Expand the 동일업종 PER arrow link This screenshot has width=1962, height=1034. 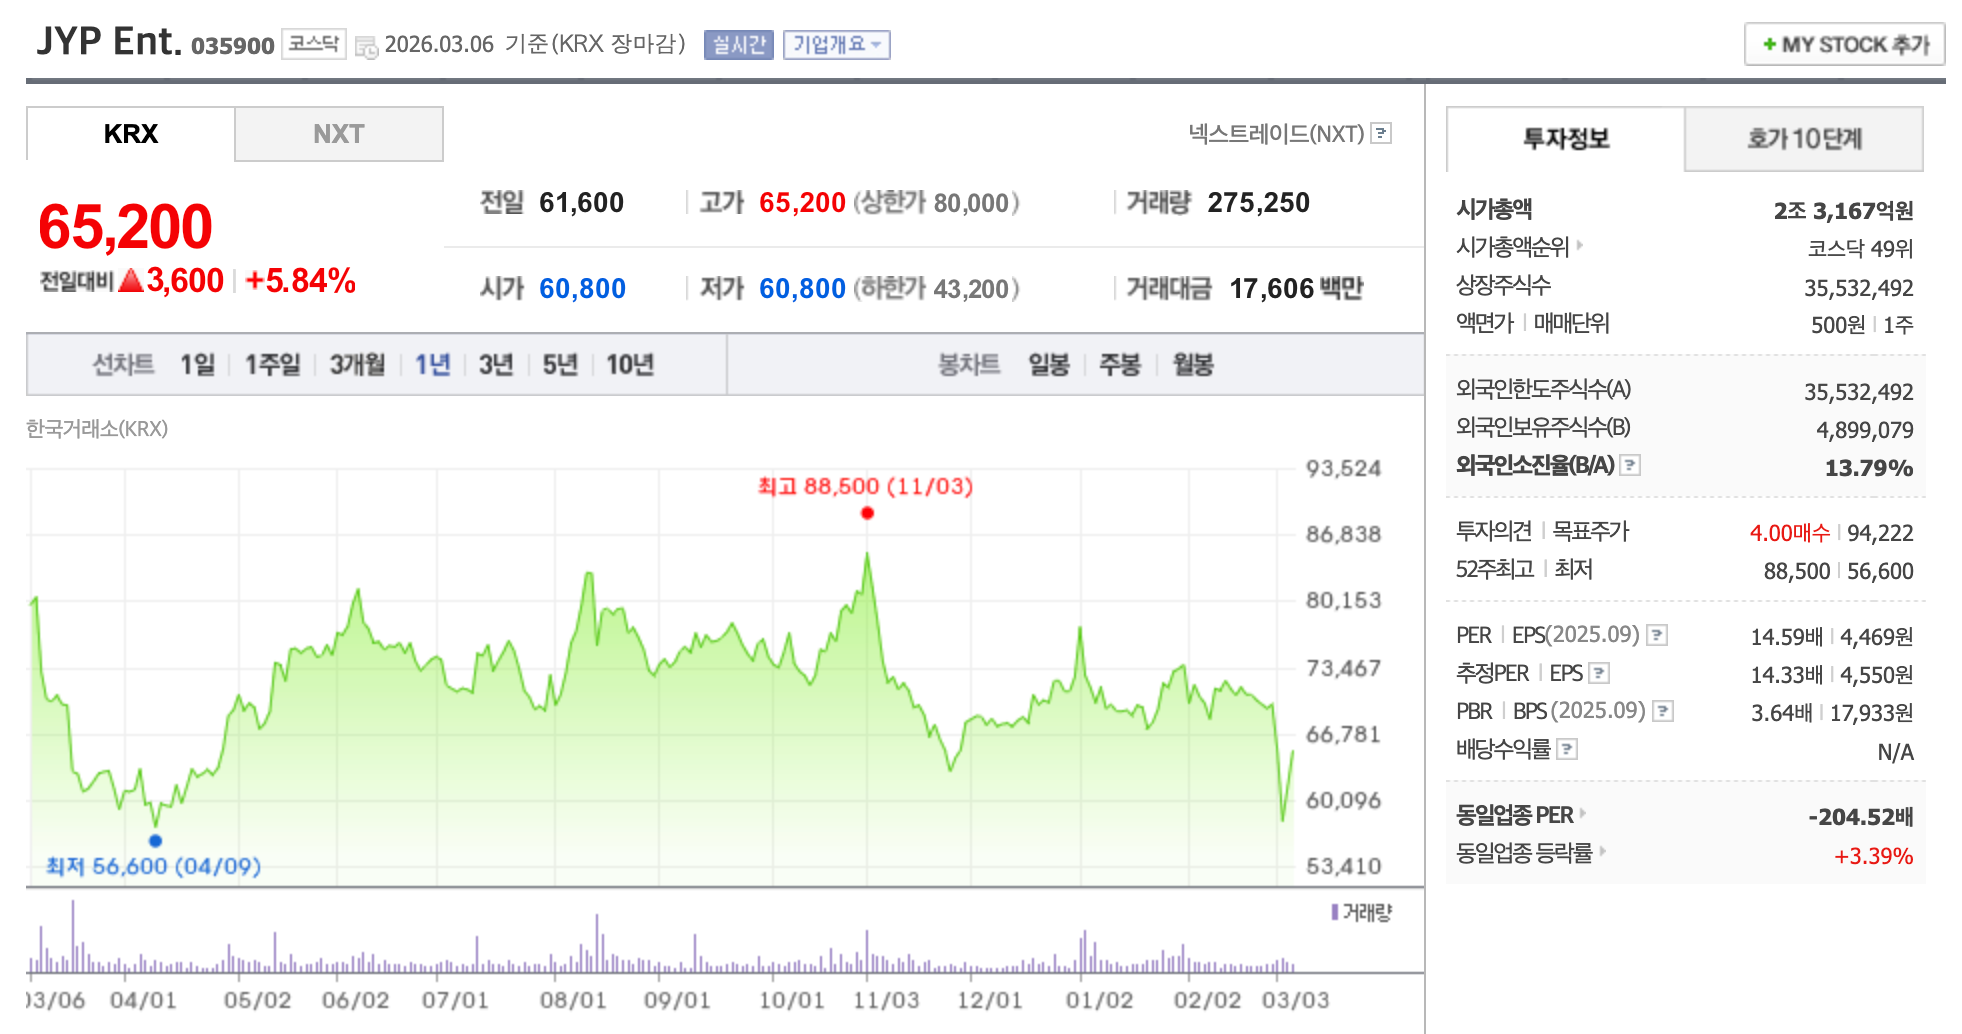click(1583, 813)
